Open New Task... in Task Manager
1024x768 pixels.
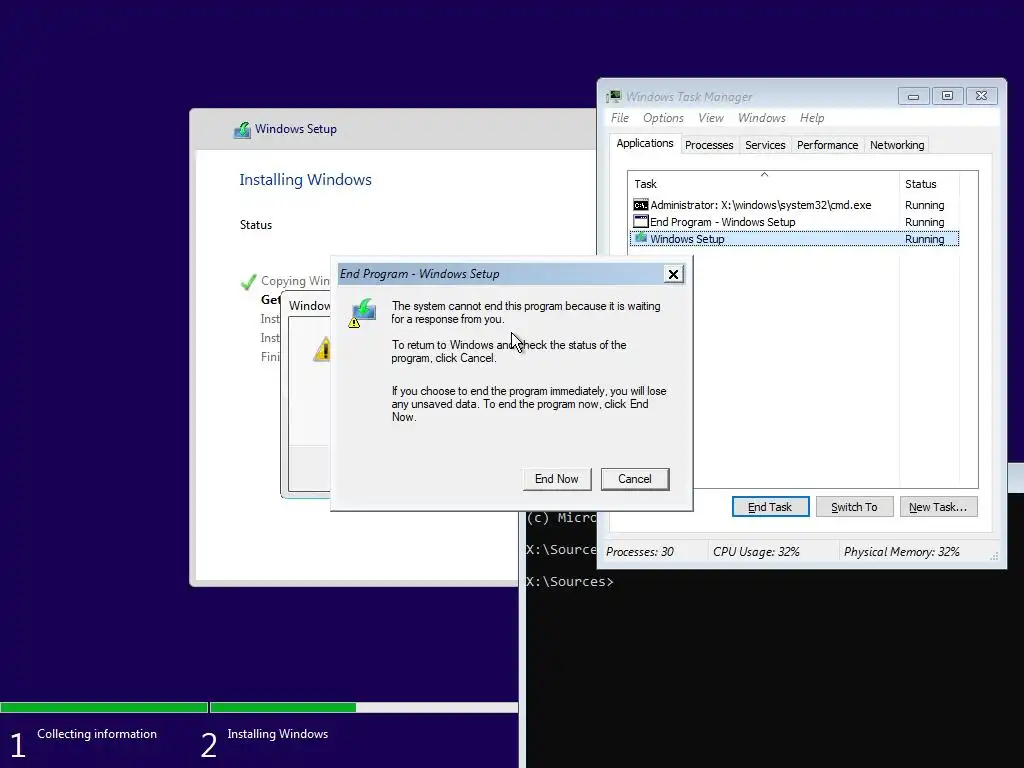(938, 507)
